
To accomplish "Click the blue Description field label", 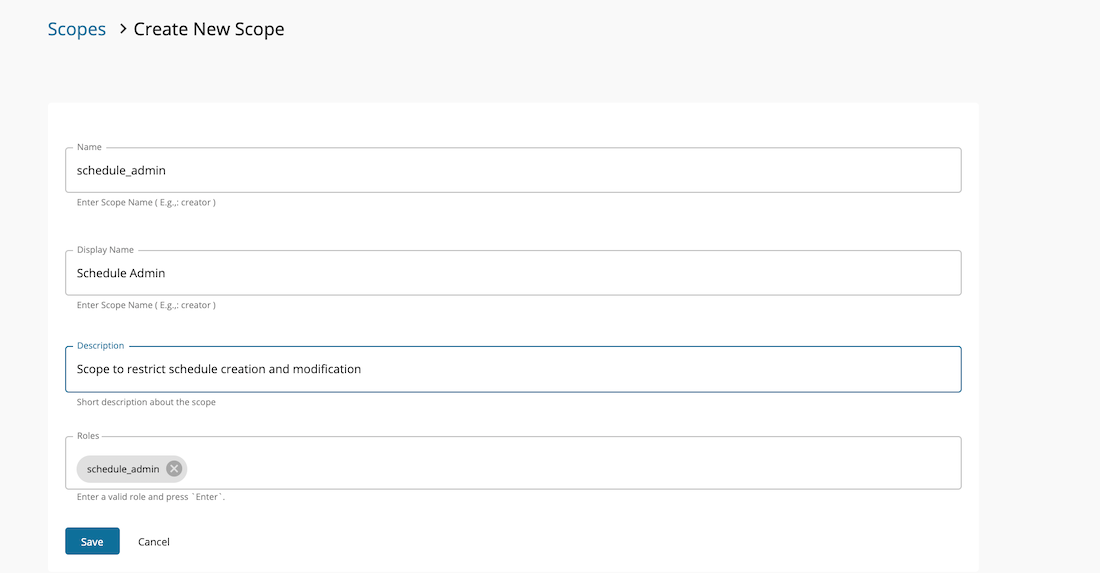I will pos(100,346).
